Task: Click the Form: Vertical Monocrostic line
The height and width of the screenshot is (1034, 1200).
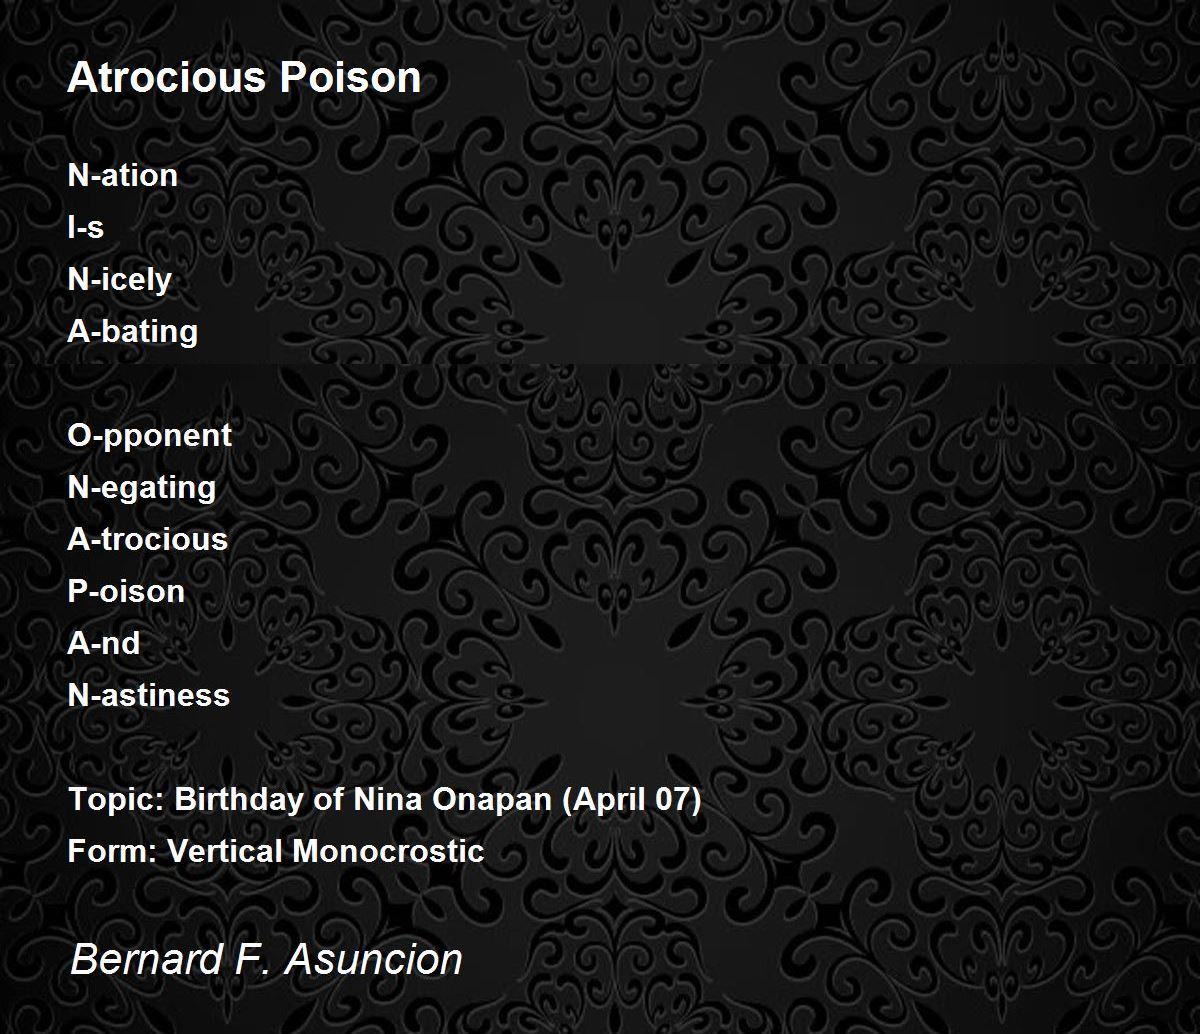Action: tap(275, 851)
